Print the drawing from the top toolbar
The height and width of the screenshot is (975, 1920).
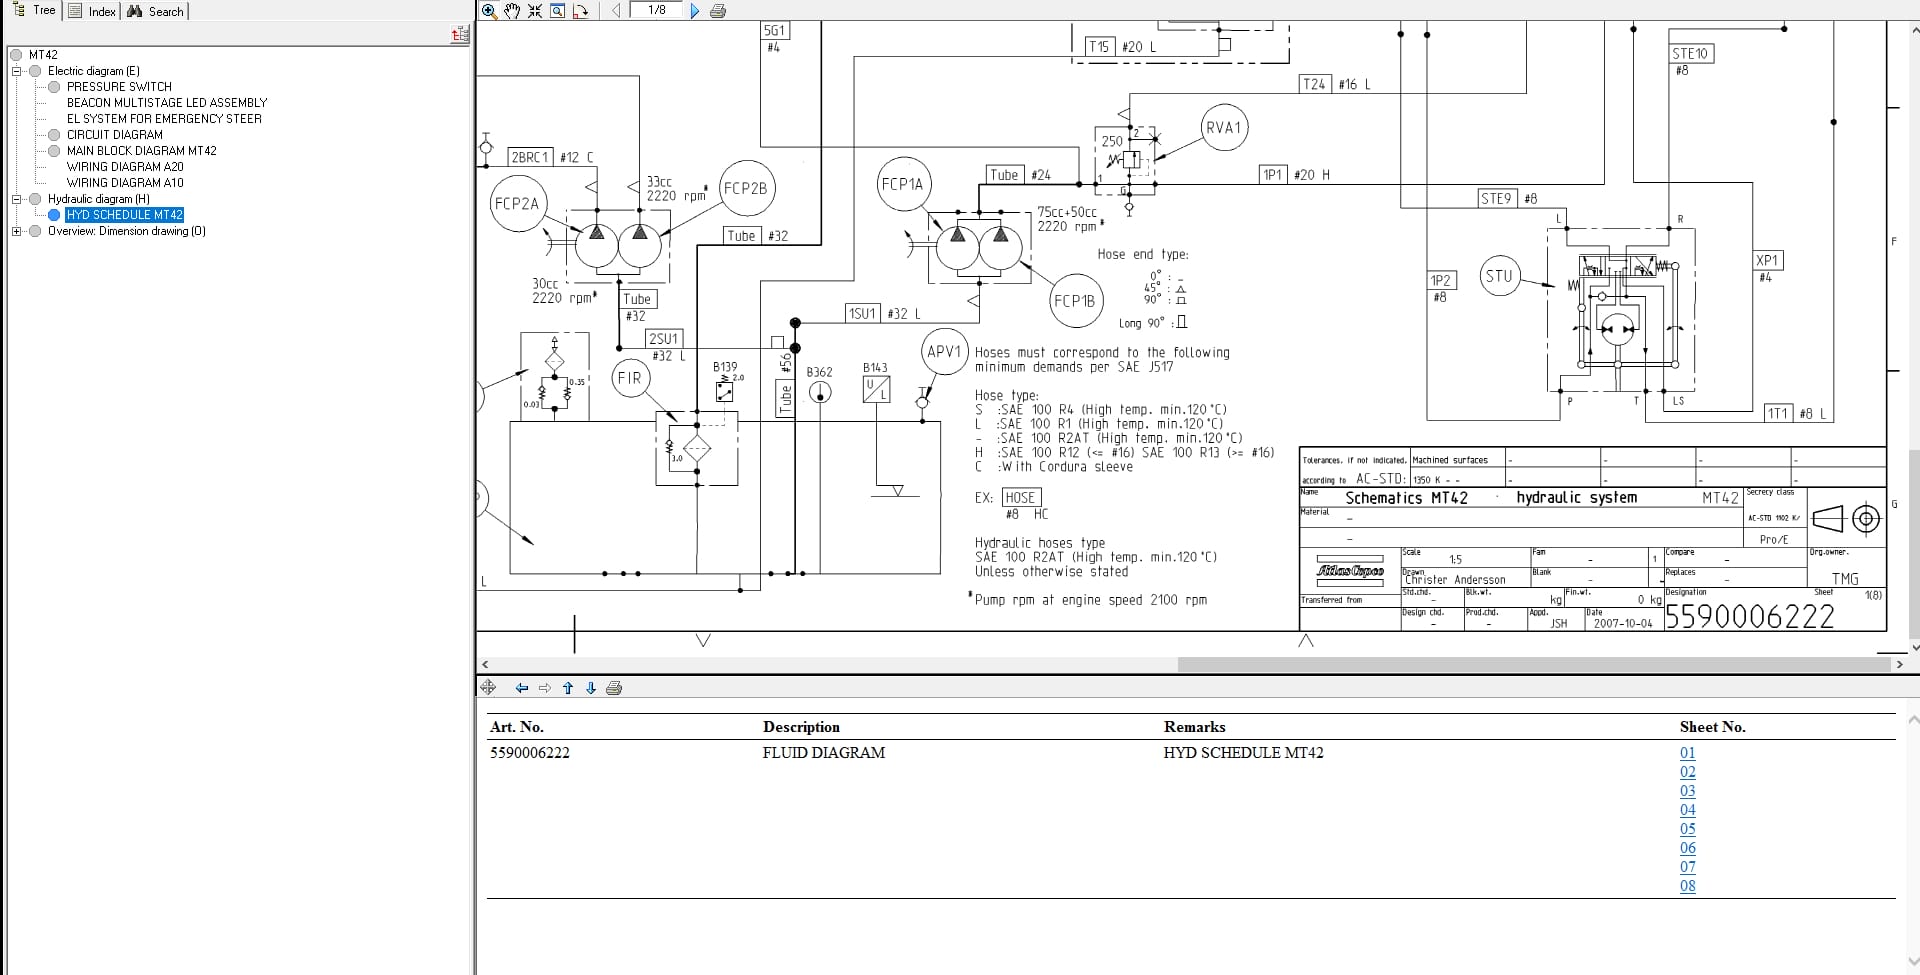tap(717, 11)
